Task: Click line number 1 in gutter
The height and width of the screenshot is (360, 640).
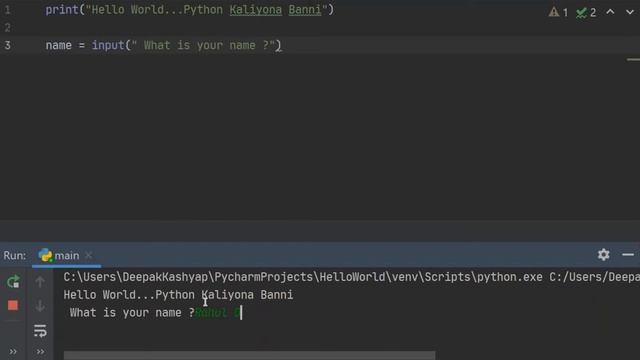Action: coord(7,10)
